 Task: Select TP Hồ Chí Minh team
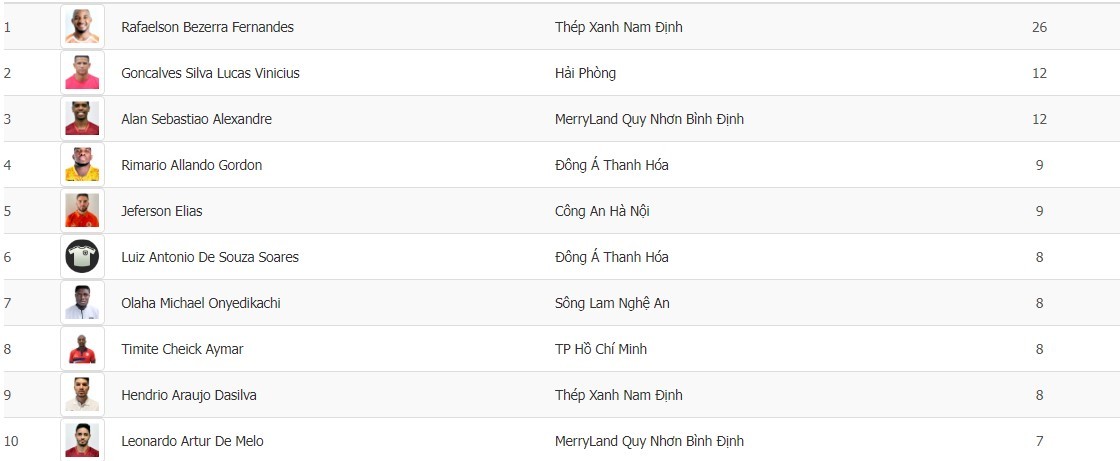click(x=601, y=349)
